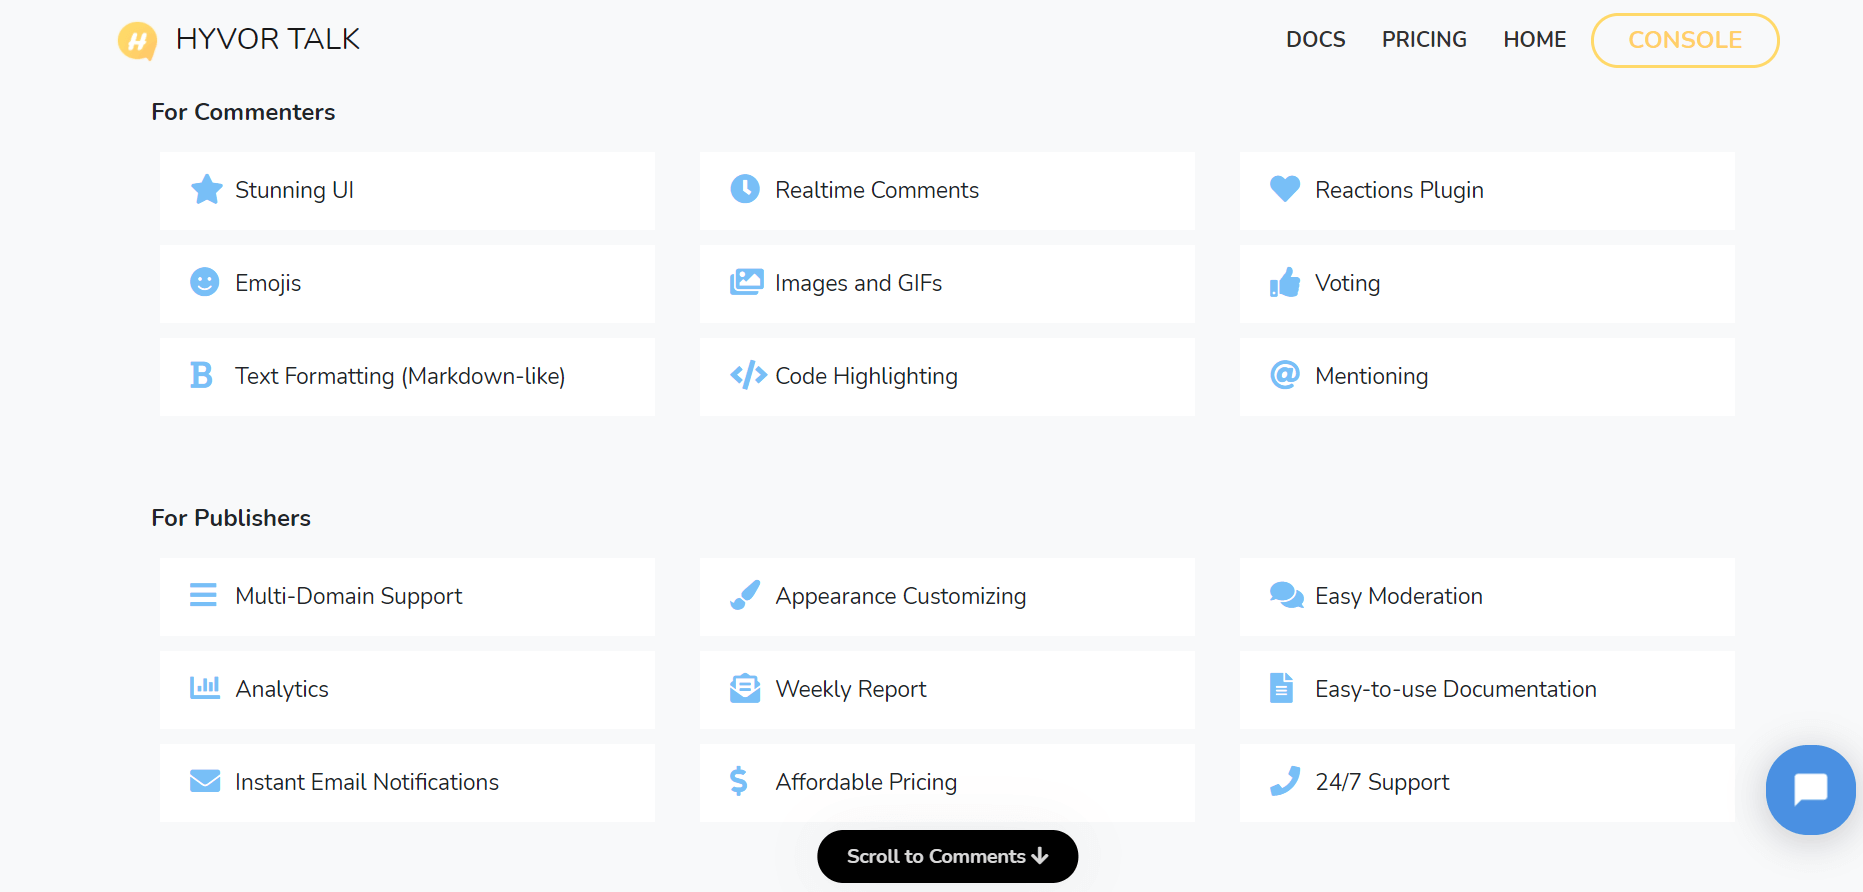This screenshot has height=892, width=1863.
Task: Click the Easy-to-use Documentation label
Action: click(x=1455, y=689)
